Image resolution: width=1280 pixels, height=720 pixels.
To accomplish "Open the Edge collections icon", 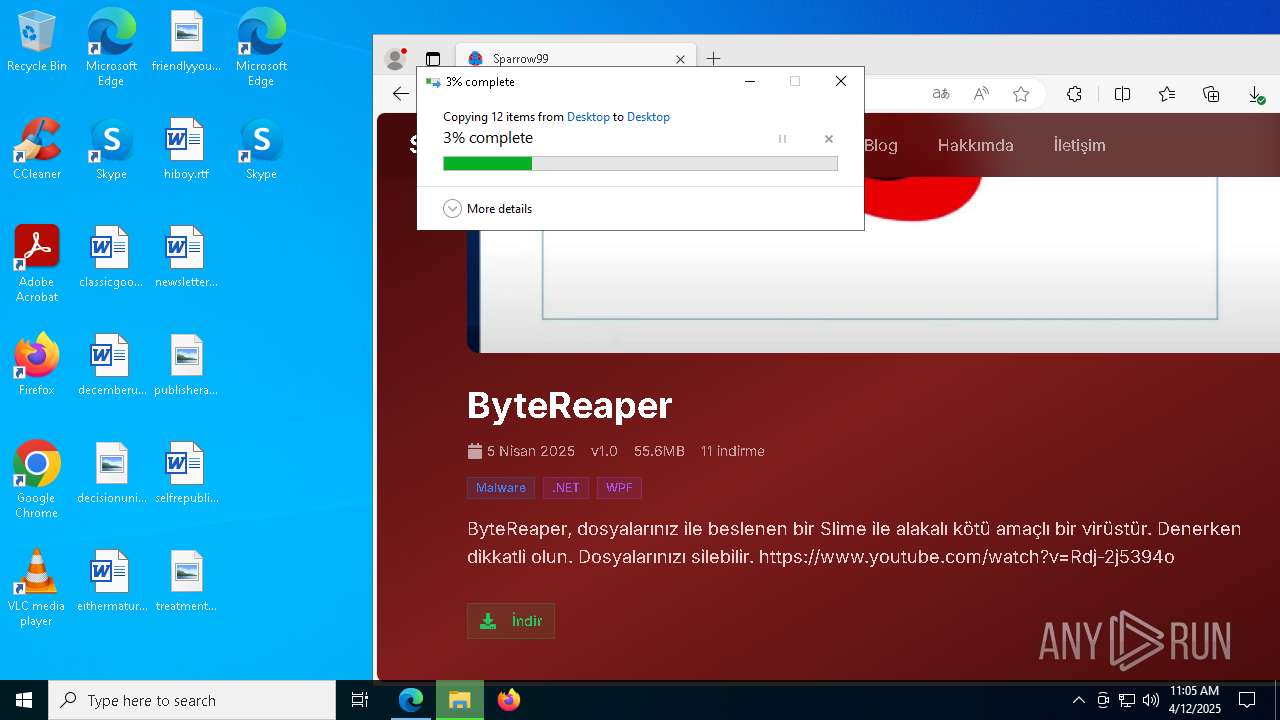I will pos(1211,94).
